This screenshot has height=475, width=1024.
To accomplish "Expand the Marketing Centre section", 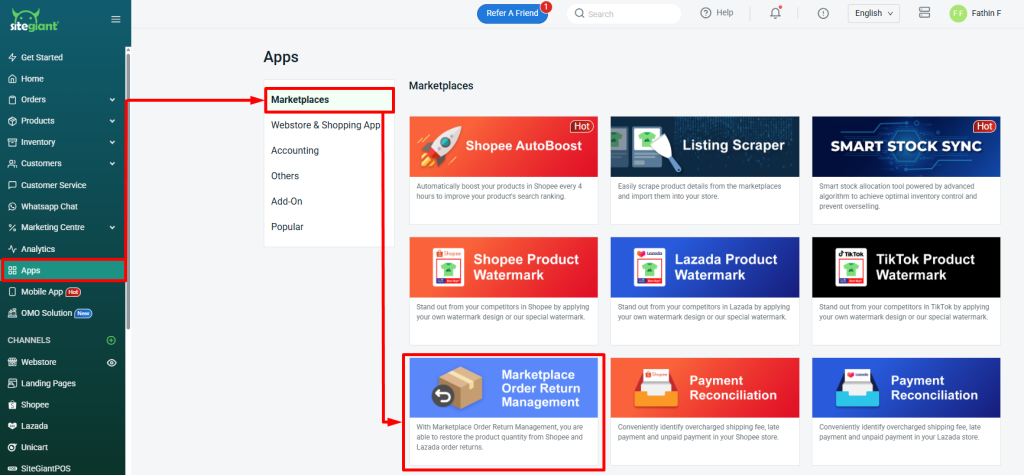I will [112, 227].
